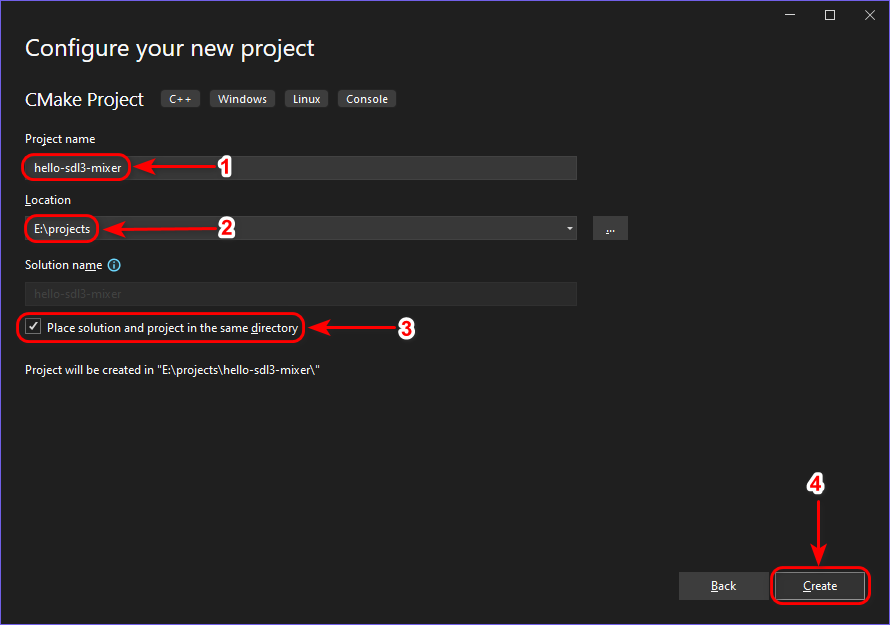Click the 'Project will be created in' path text
This screenshot has height=625, width=890.
coord(172,370)
